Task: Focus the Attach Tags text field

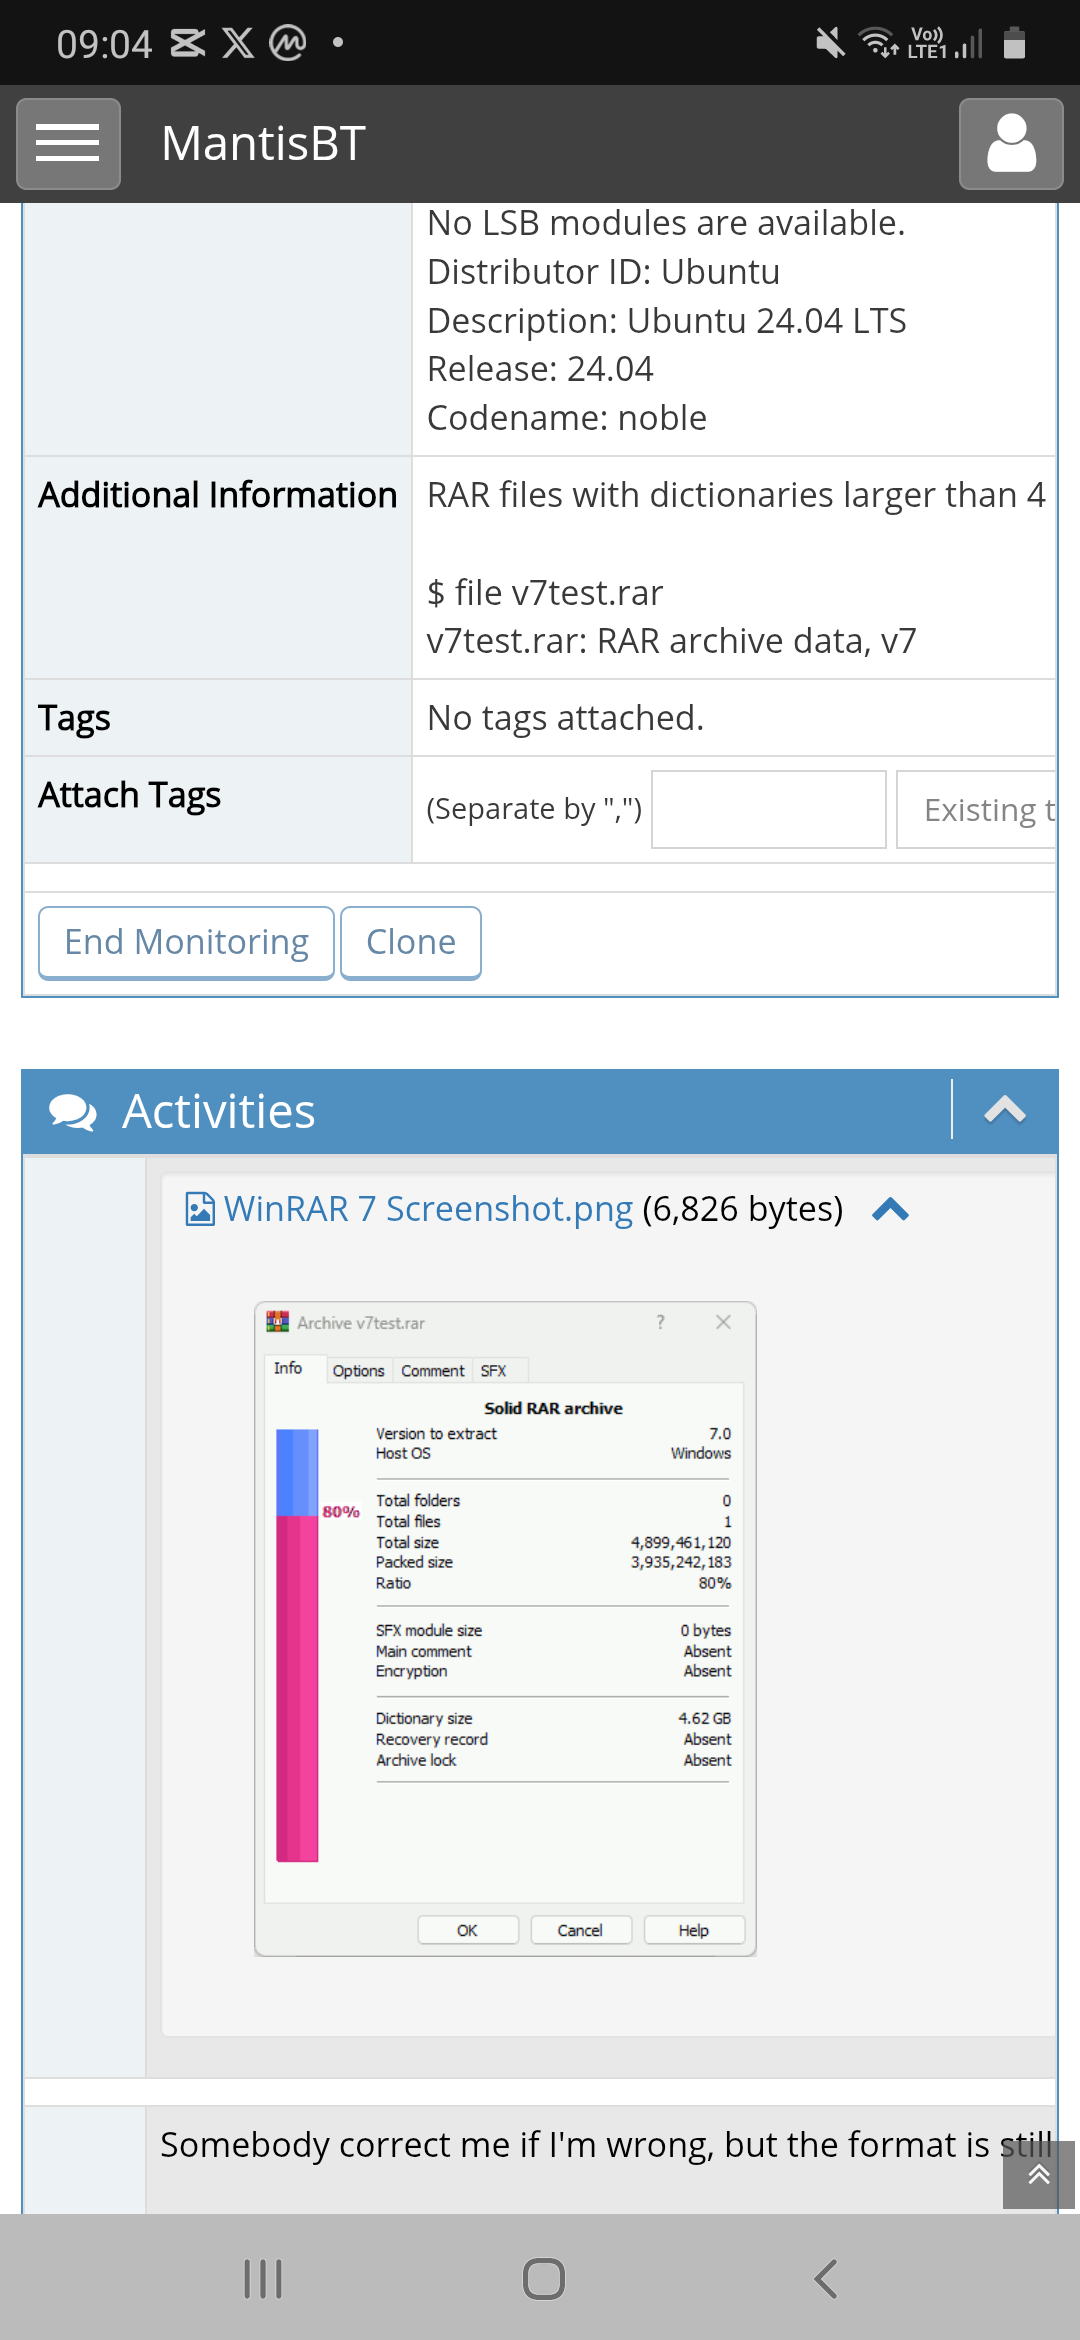Action: coord(768,809)
